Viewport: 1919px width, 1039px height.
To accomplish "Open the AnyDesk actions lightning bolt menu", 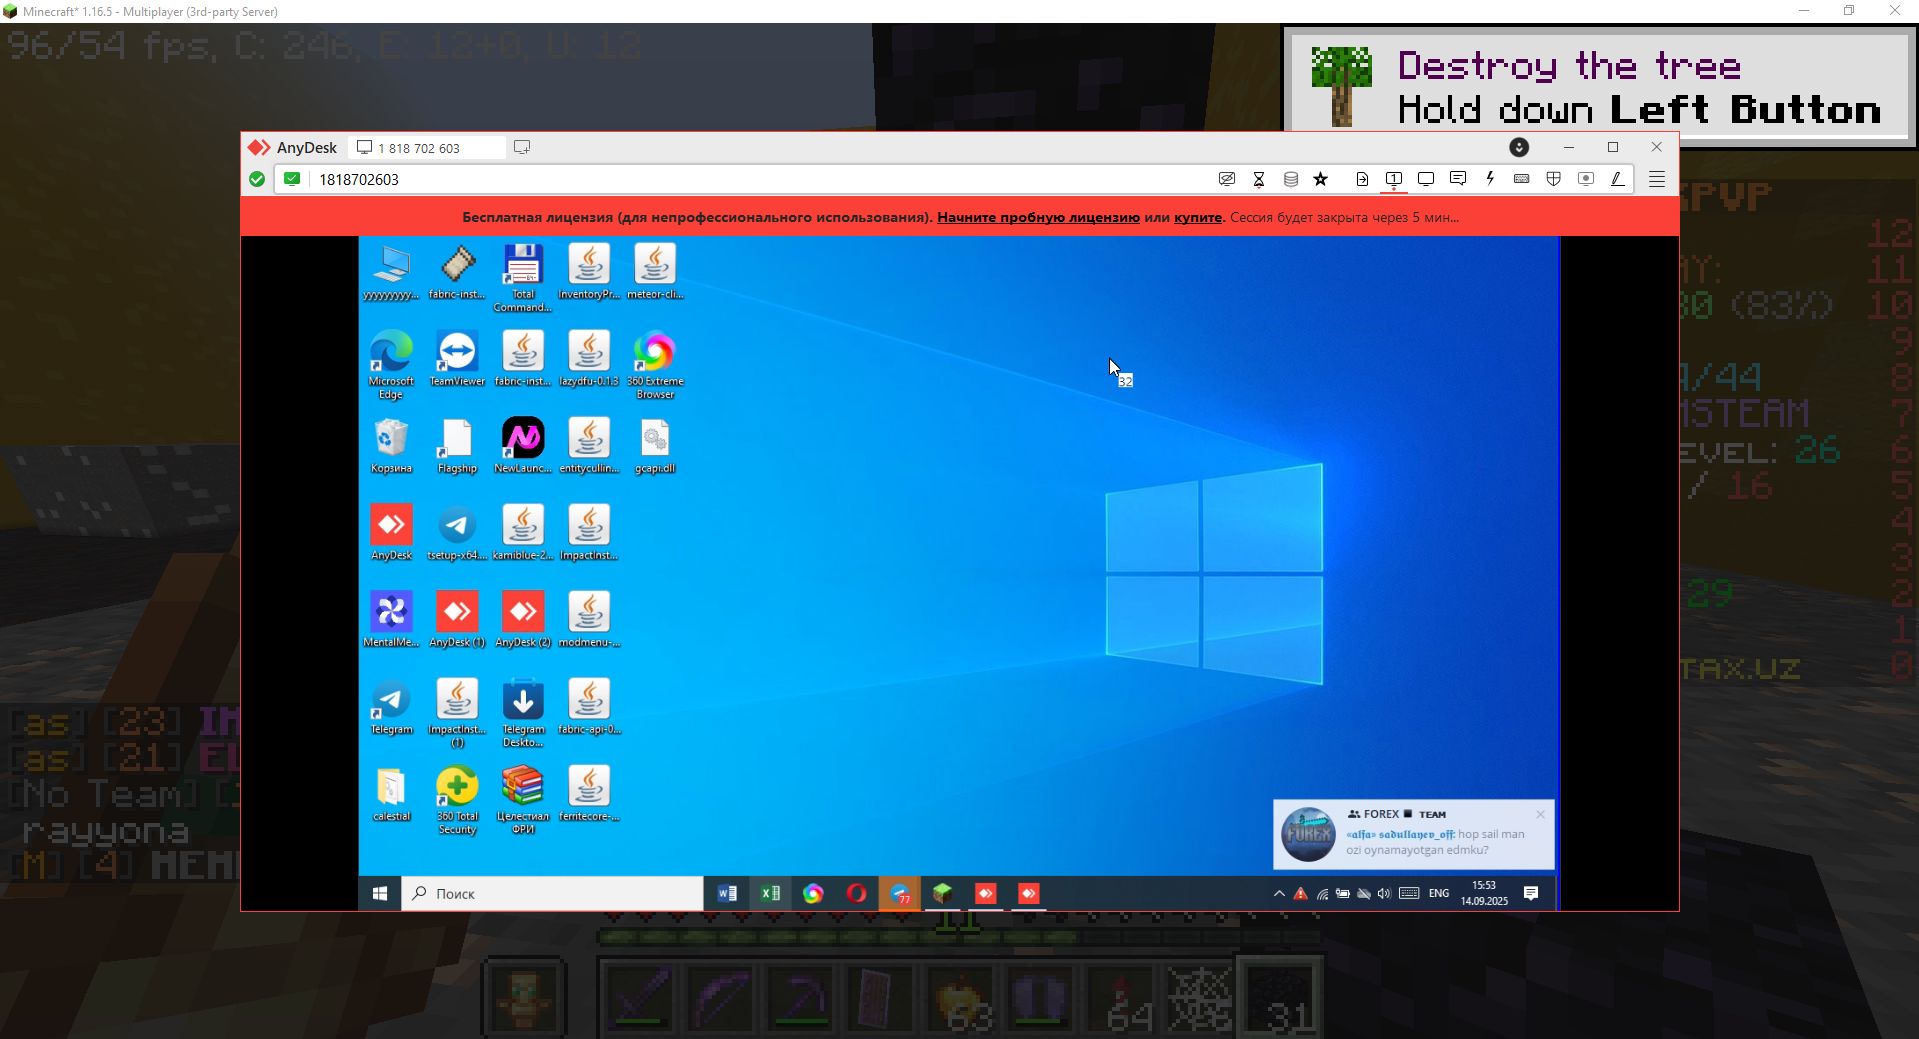I will tap(1490, 179).
